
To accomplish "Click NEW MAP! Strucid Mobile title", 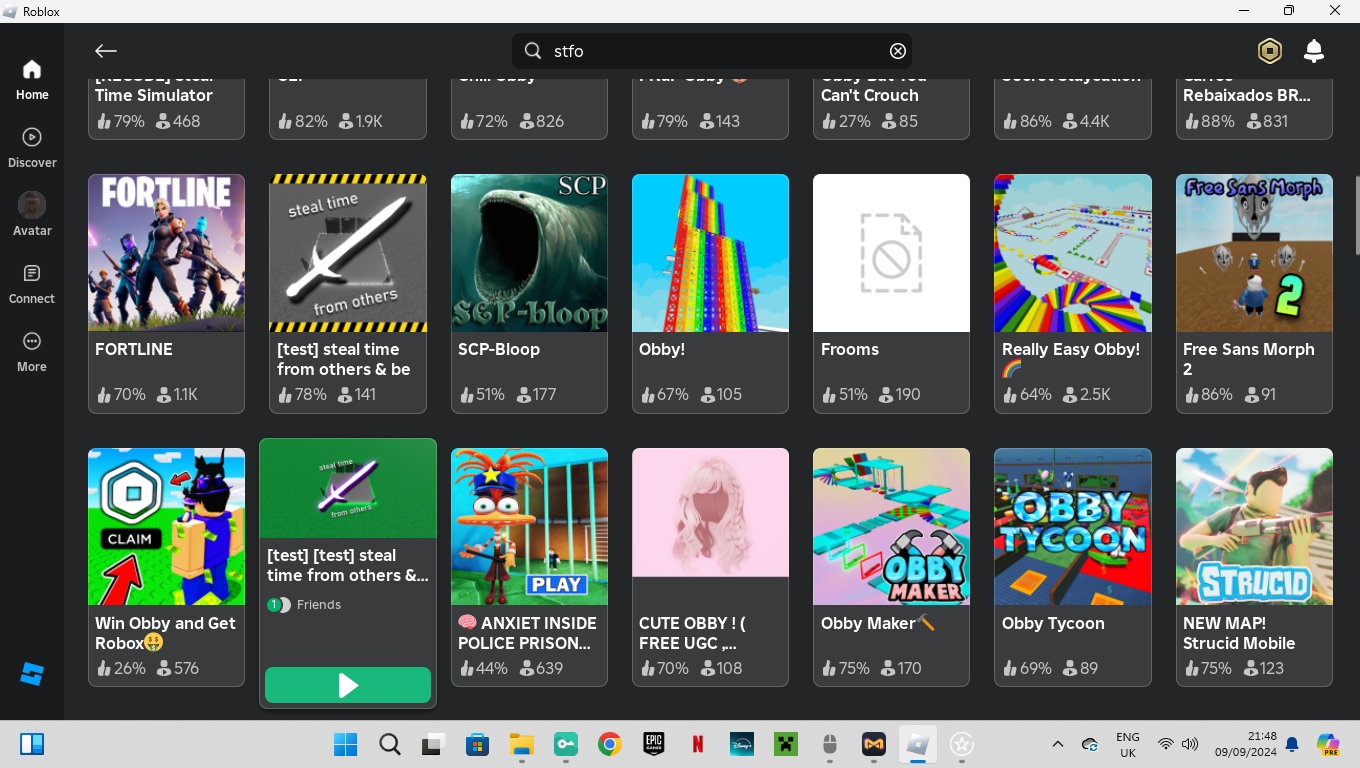I will pyautogui.click(x=1239, y=633).
